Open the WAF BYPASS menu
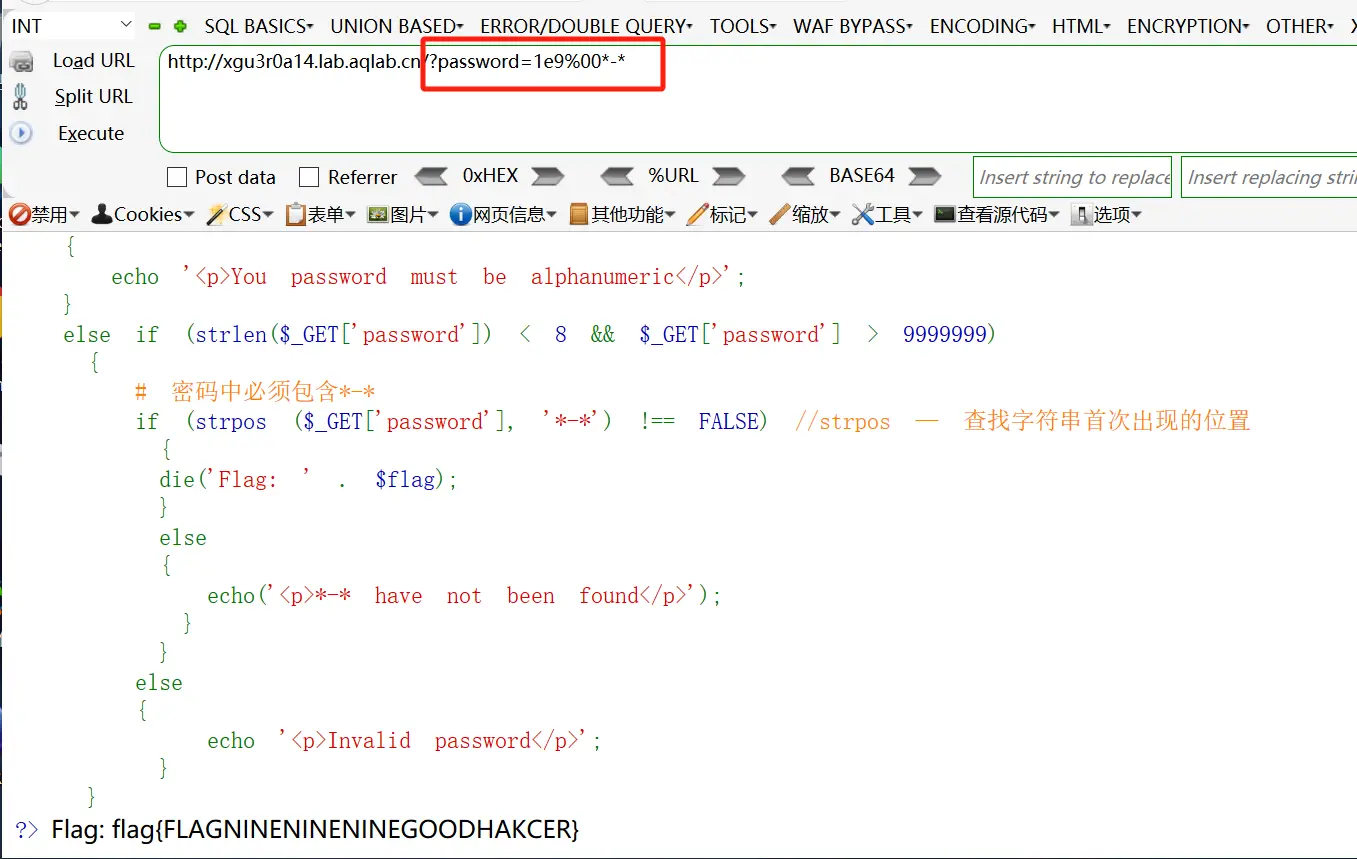The image size is (1357, 859). [x=856, y=26]
